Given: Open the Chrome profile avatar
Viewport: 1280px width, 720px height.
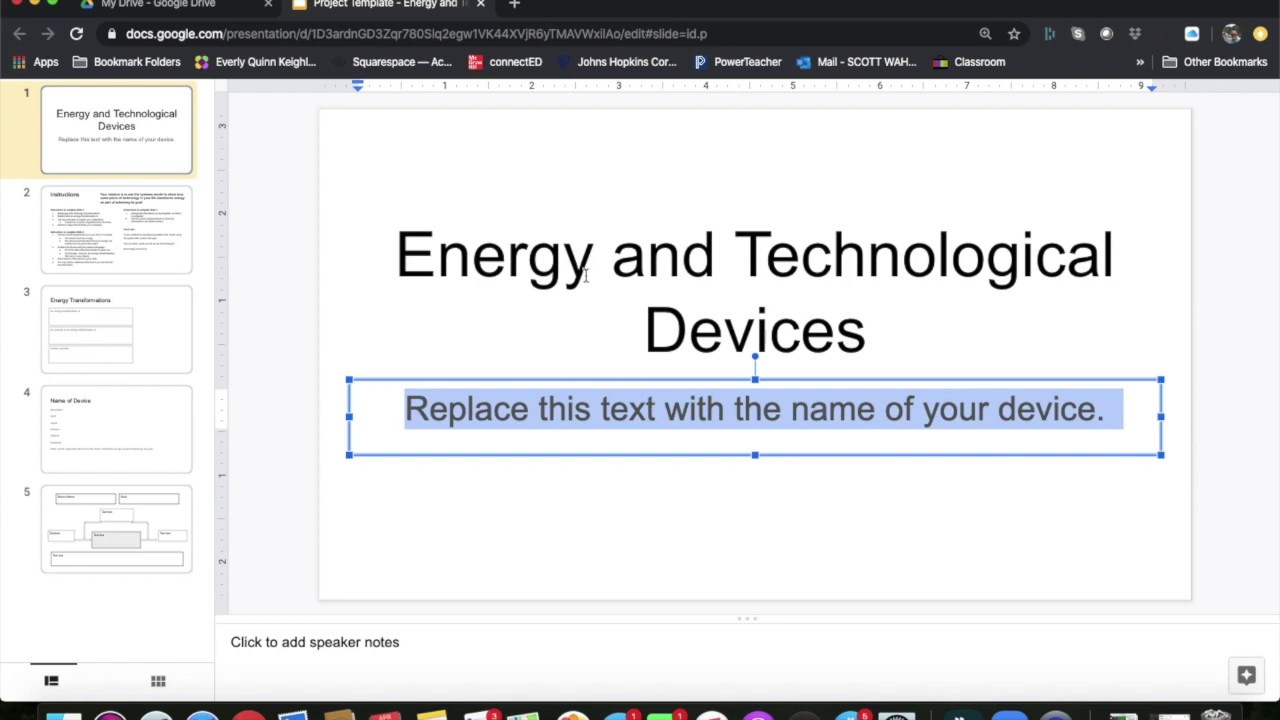Looking at the screenshot, I should click(x=1231, y=34).
